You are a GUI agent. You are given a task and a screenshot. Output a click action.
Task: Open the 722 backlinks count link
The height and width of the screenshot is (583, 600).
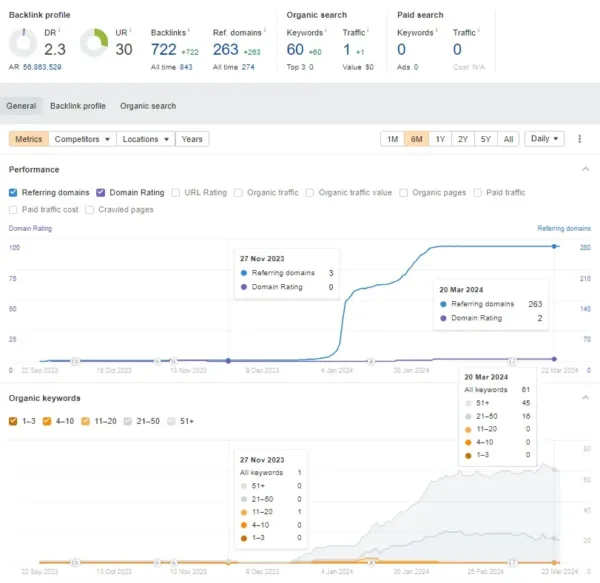pyautogui.click(x=164, y=49)
